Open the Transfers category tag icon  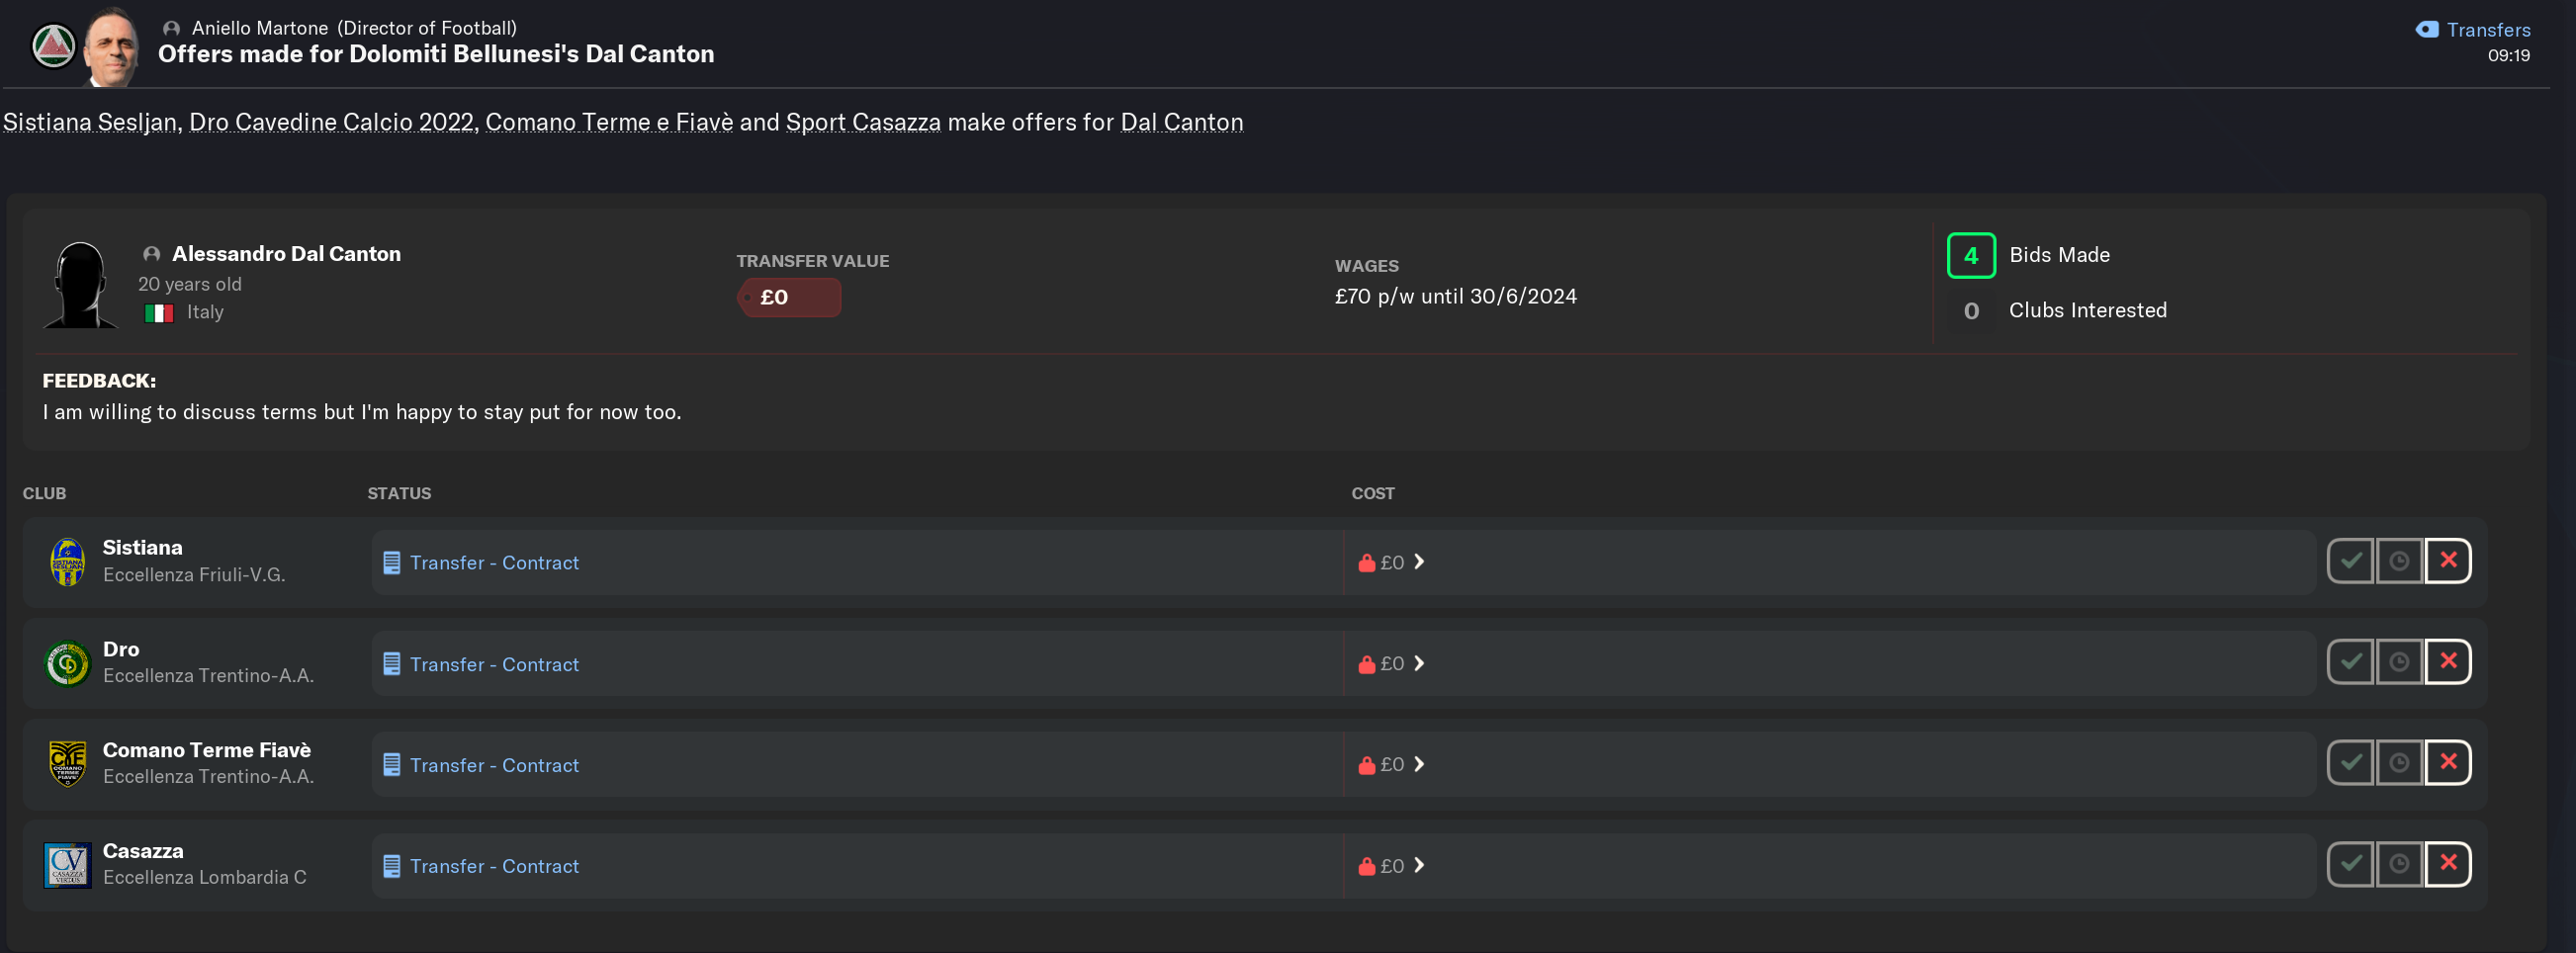tap(2427, 30)
